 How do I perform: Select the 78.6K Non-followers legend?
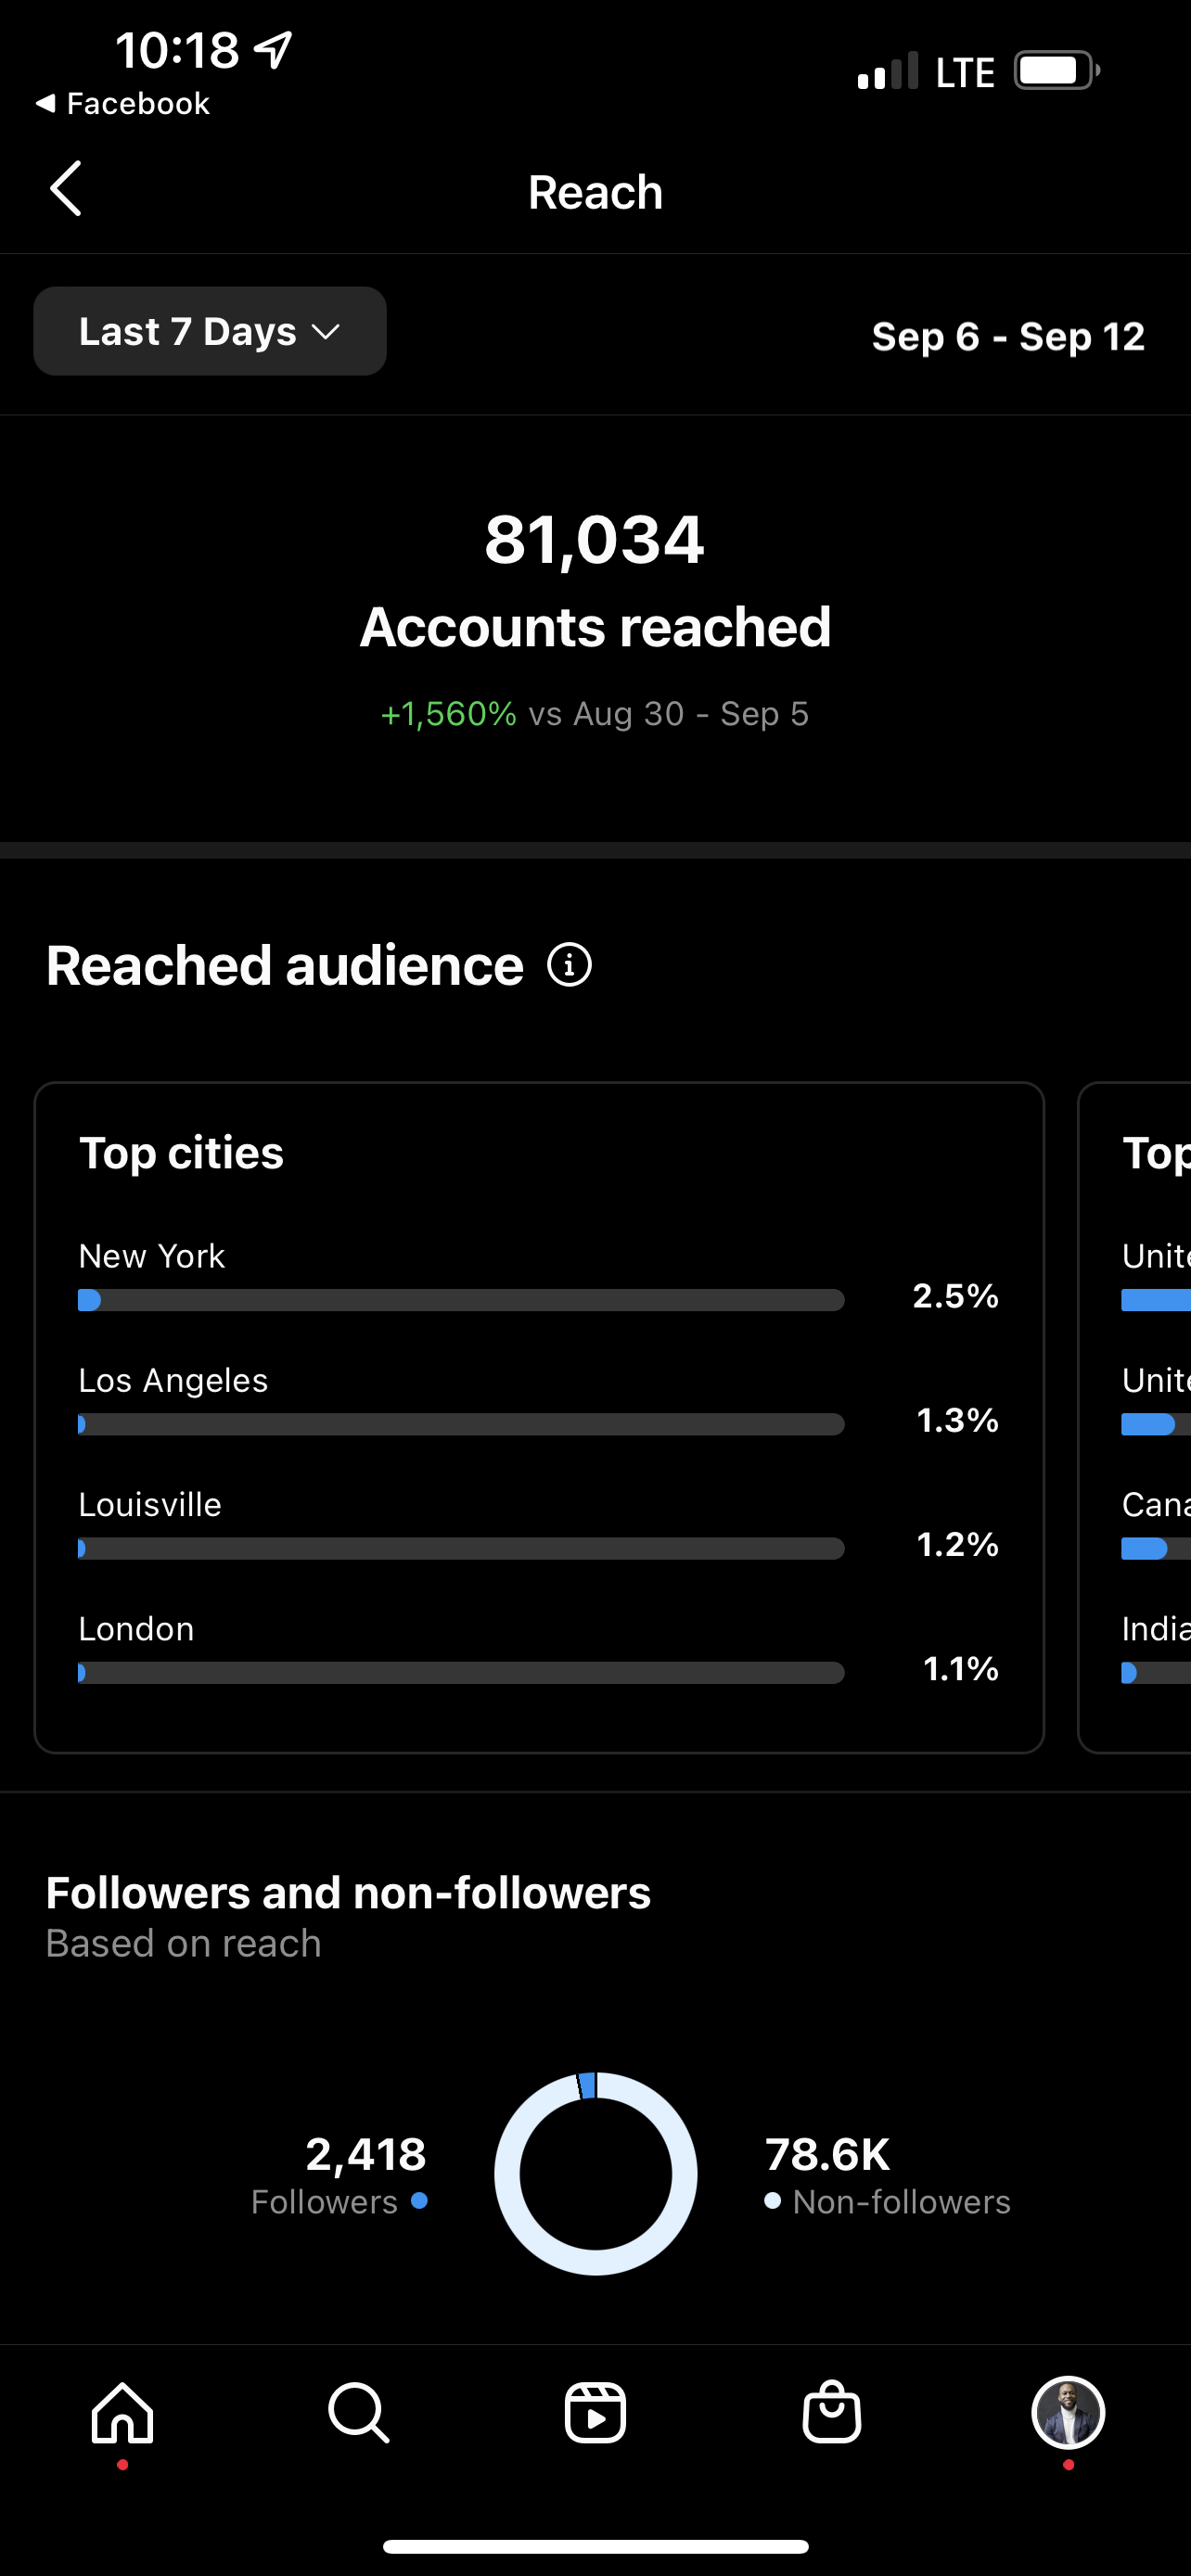(x=887, y=2175)
